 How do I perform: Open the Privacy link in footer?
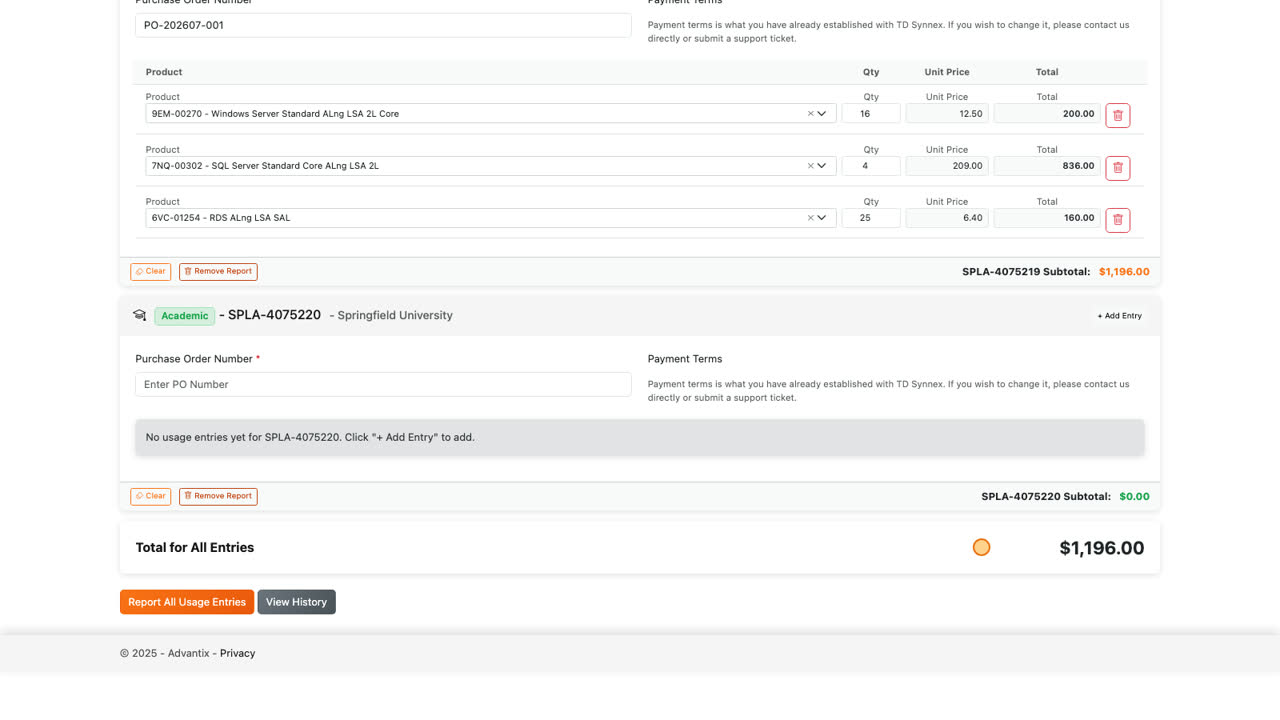tap(237, 653)
